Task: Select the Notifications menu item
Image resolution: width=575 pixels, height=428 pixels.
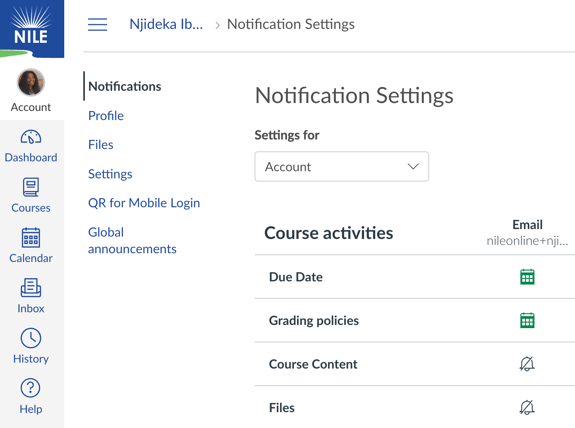Action: tap(125, 86)
